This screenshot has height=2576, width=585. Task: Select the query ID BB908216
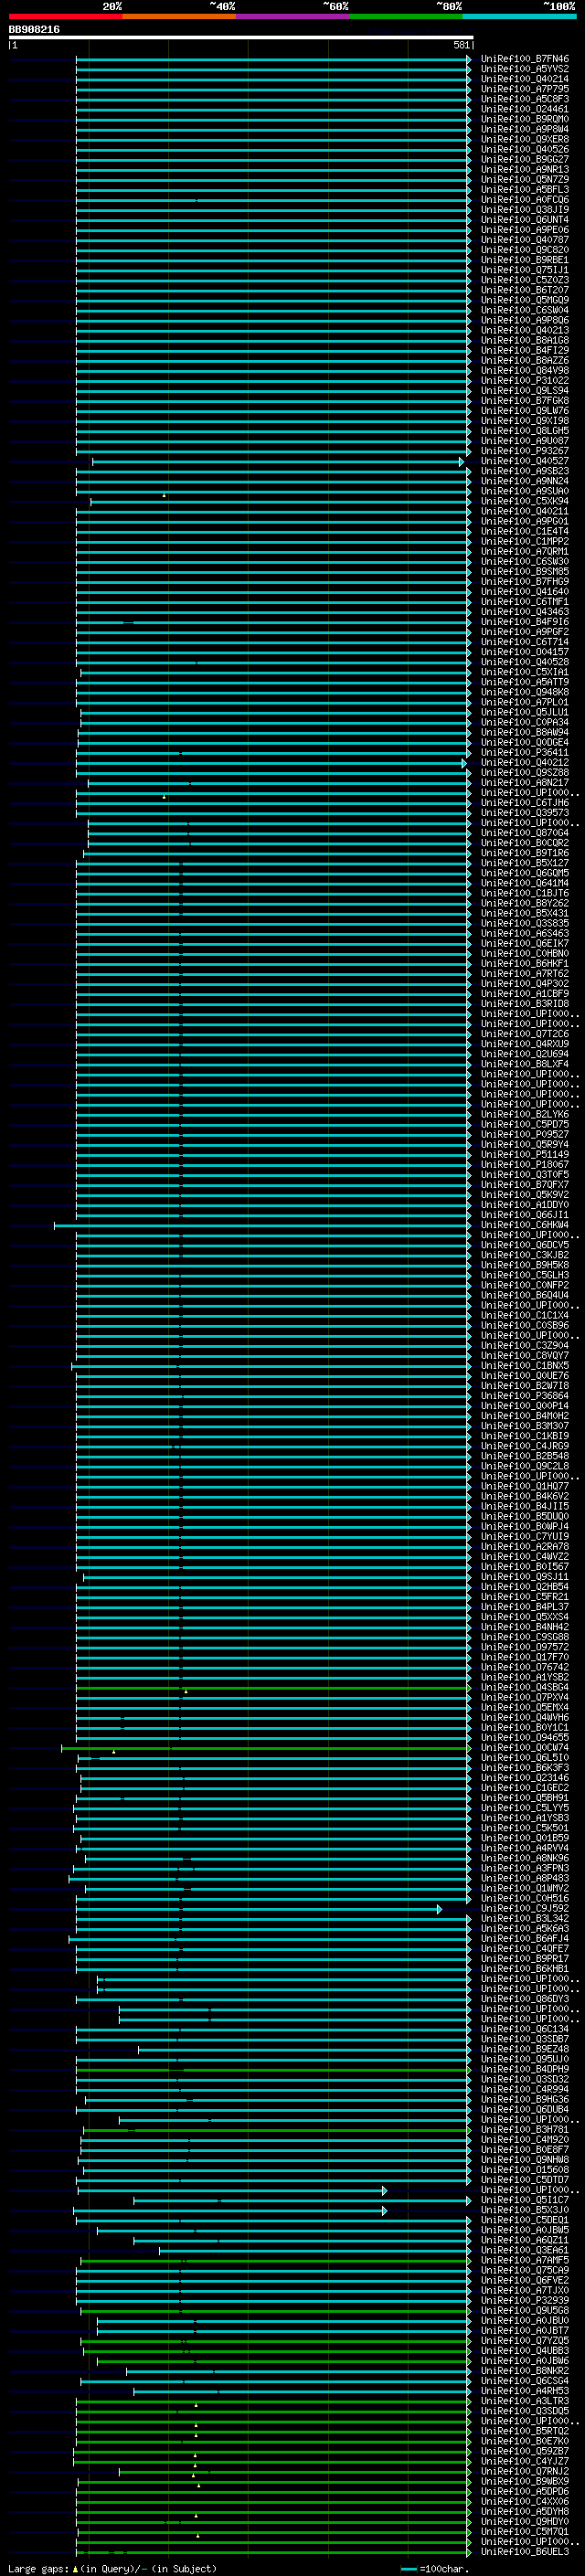[x=34, y=30]
